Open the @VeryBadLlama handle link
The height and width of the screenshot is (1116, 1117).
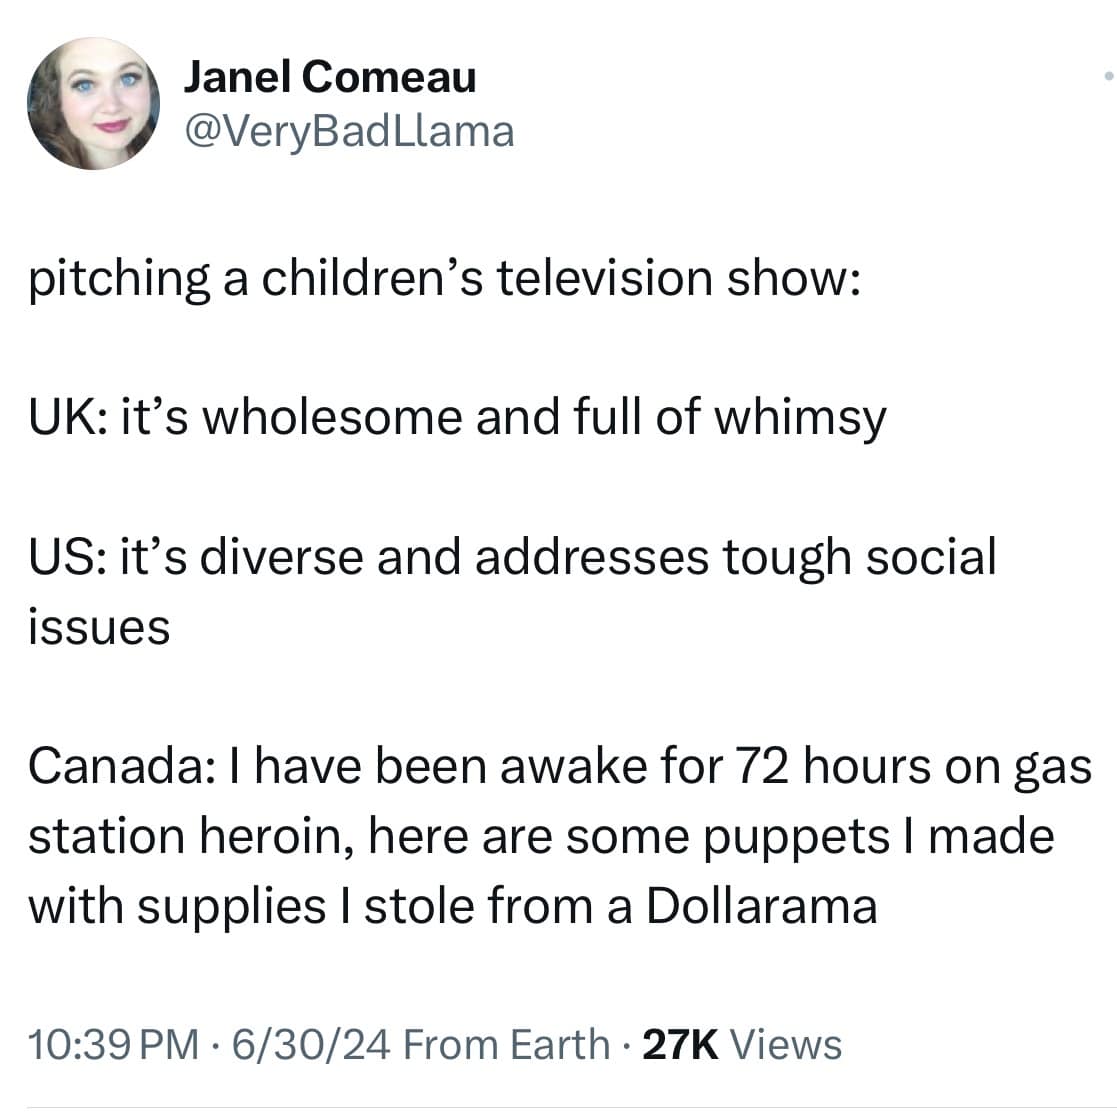point(348,130)
